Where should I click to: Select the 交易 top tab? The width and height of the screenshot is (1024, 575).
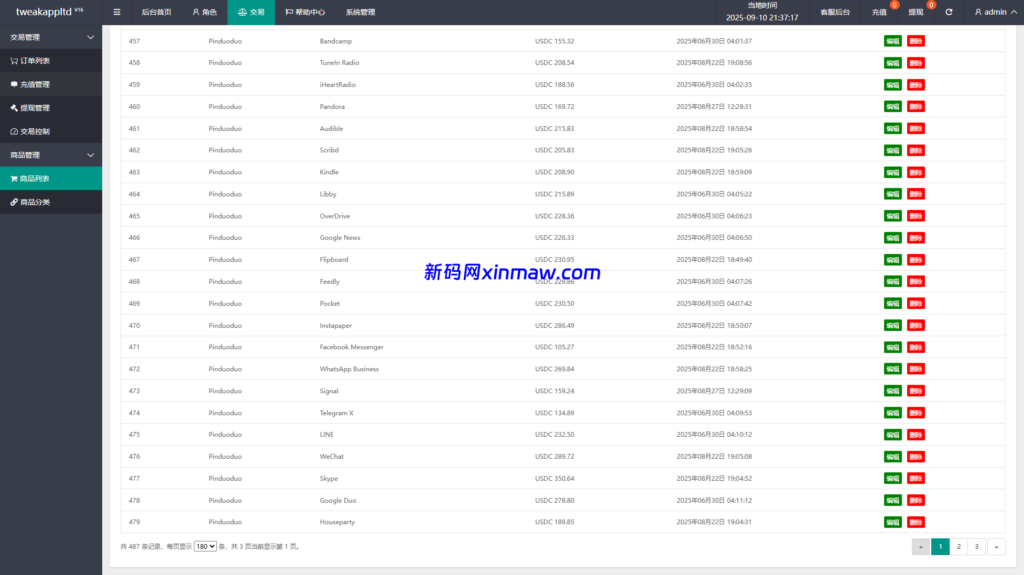(251, 12)
